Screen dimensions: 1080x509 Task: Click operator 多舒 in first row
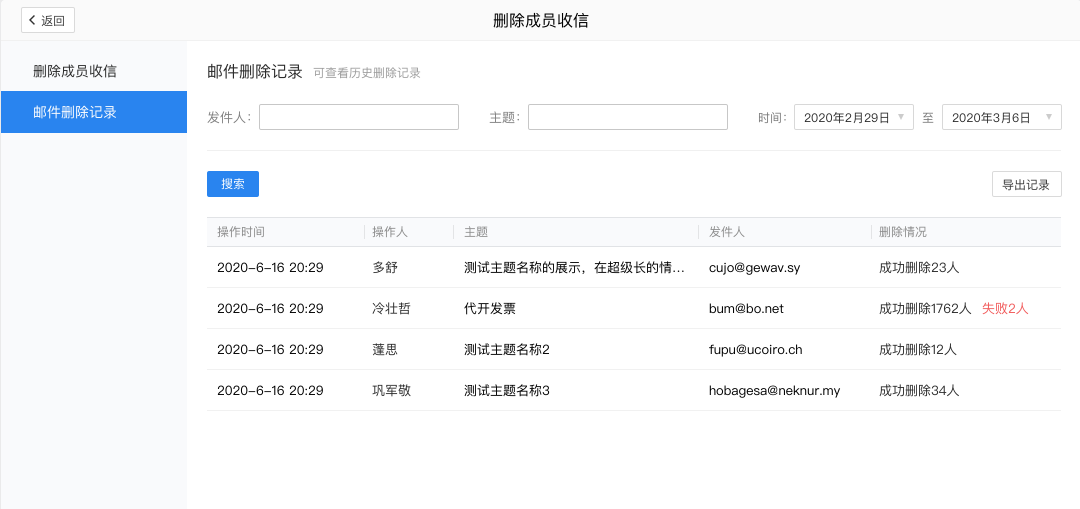point(385,268)
